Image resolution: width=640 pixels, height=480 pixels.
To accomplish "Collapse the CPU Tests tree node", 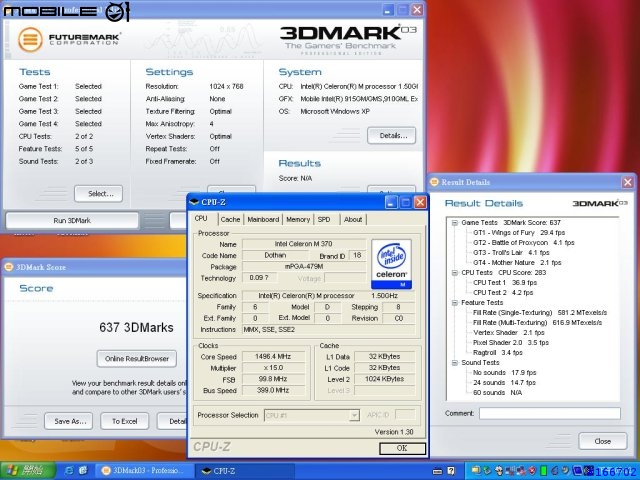I will tap(454, 273).
